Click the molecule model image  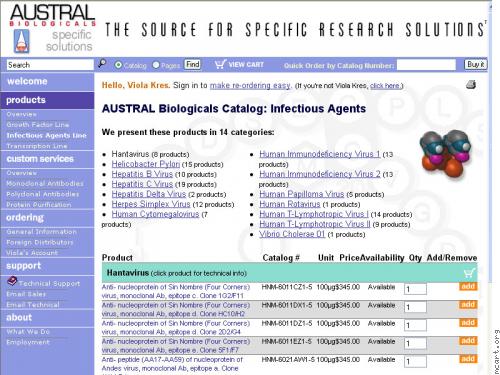pos(446,154)
